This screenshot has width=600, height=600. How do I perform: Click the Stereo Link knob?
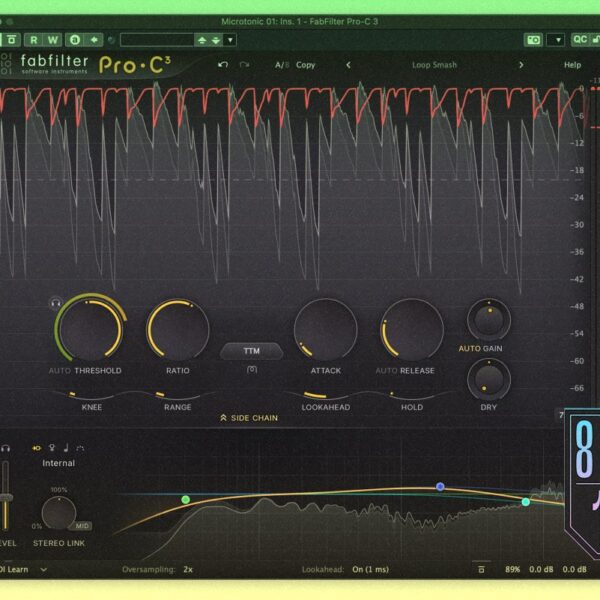(59, 513)
